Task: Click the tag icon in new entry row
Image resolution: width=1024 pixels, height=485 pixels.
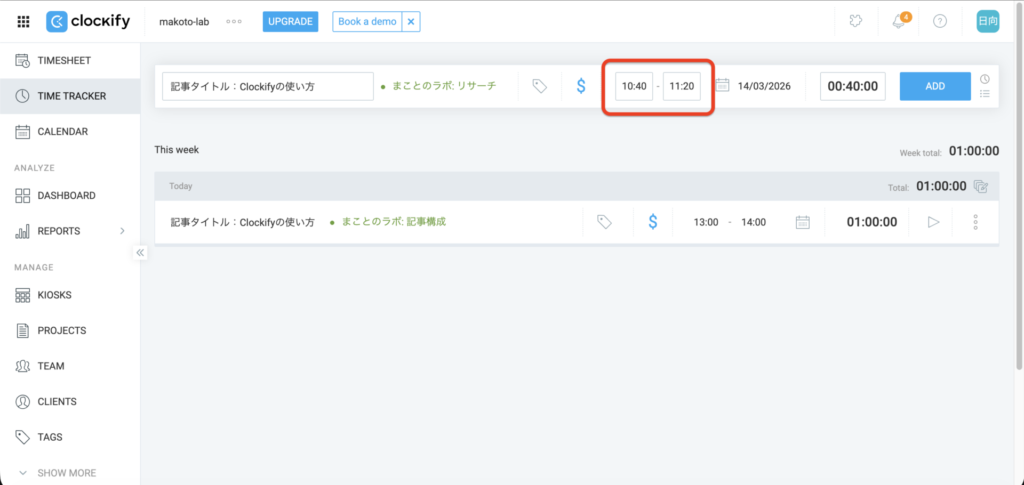Action: click(x=539, y=86)
